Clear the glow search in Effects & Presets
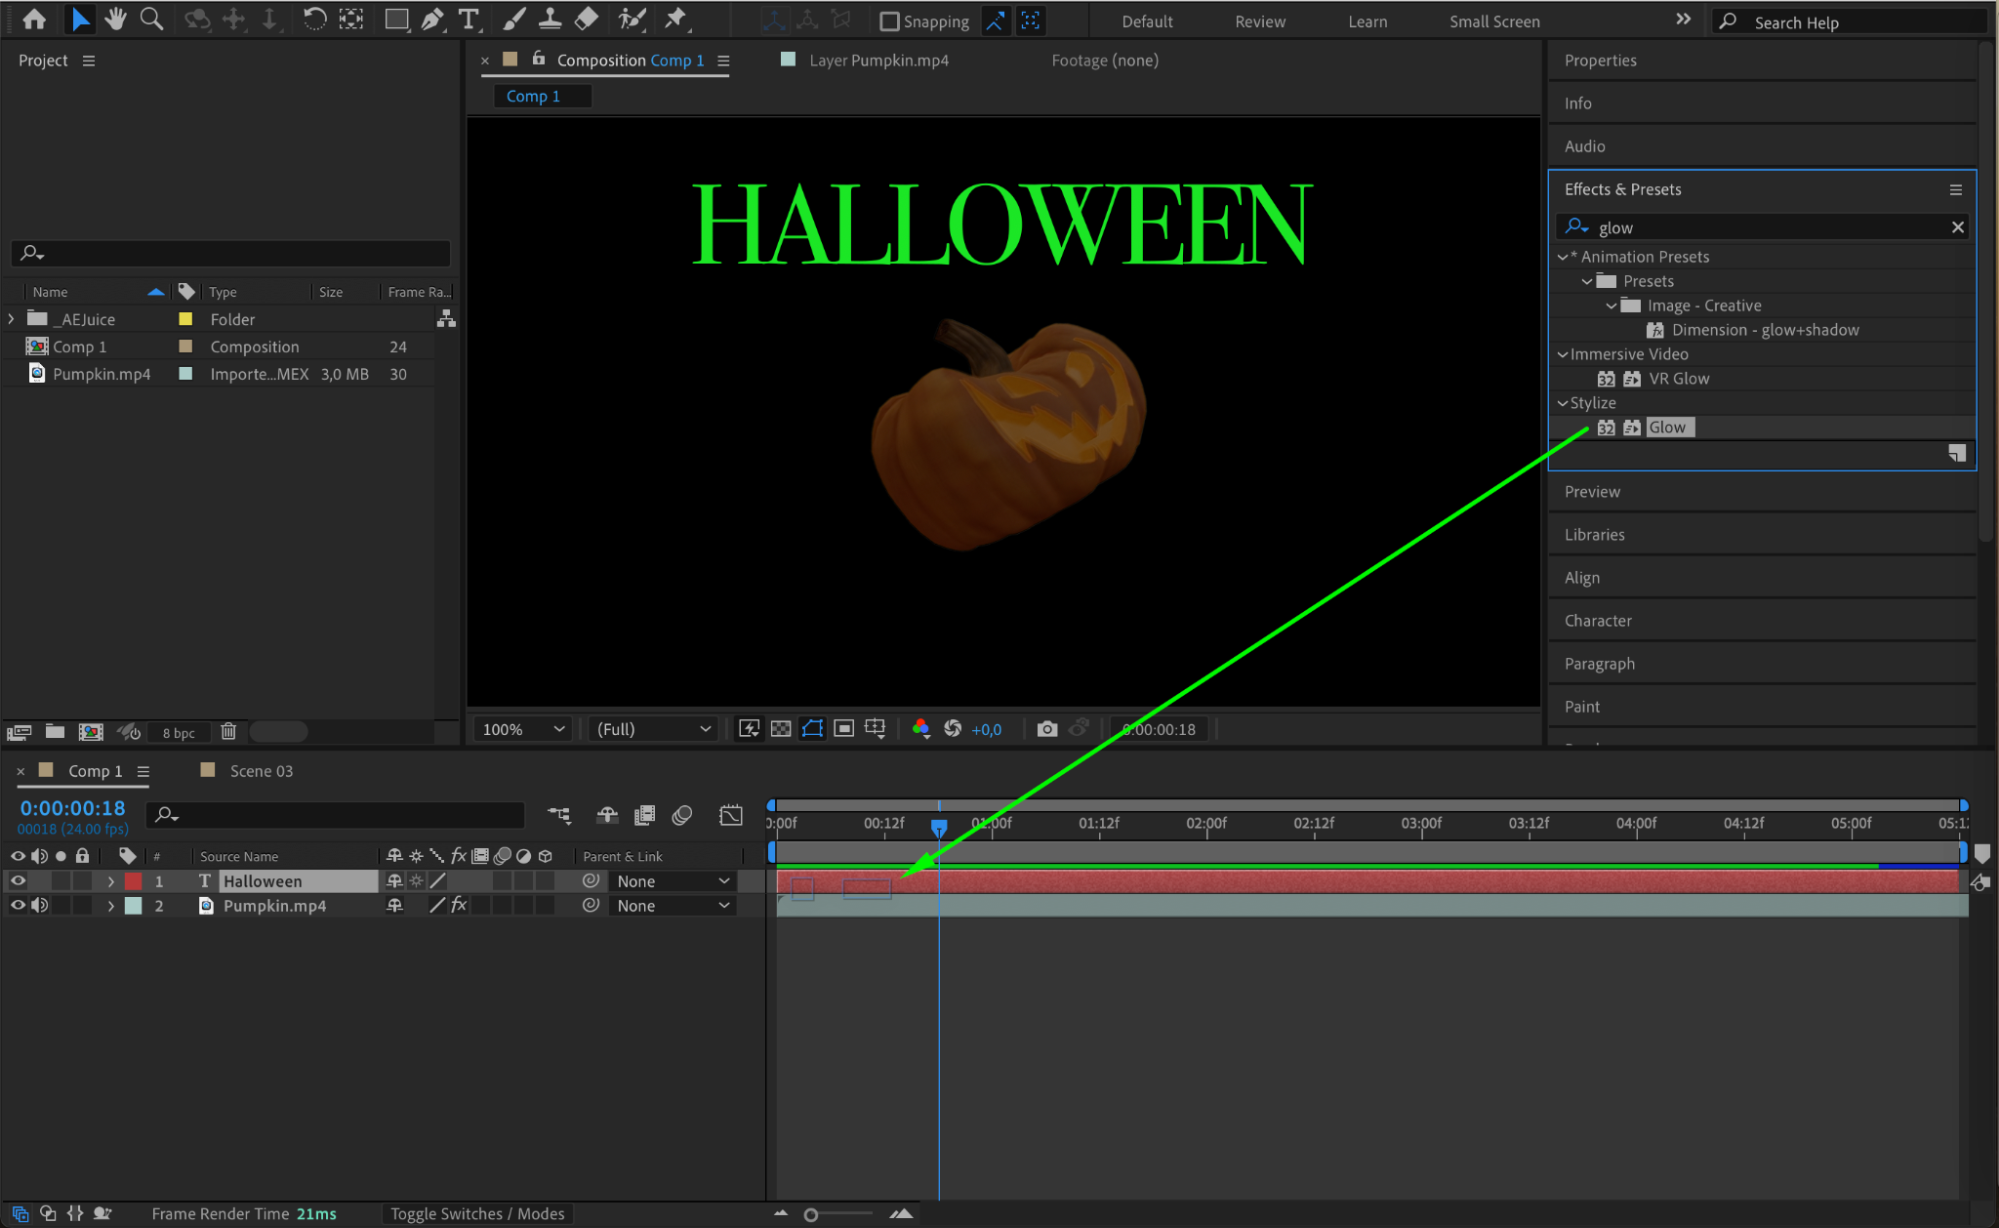1999x1228 pixels. (1957, 228)
